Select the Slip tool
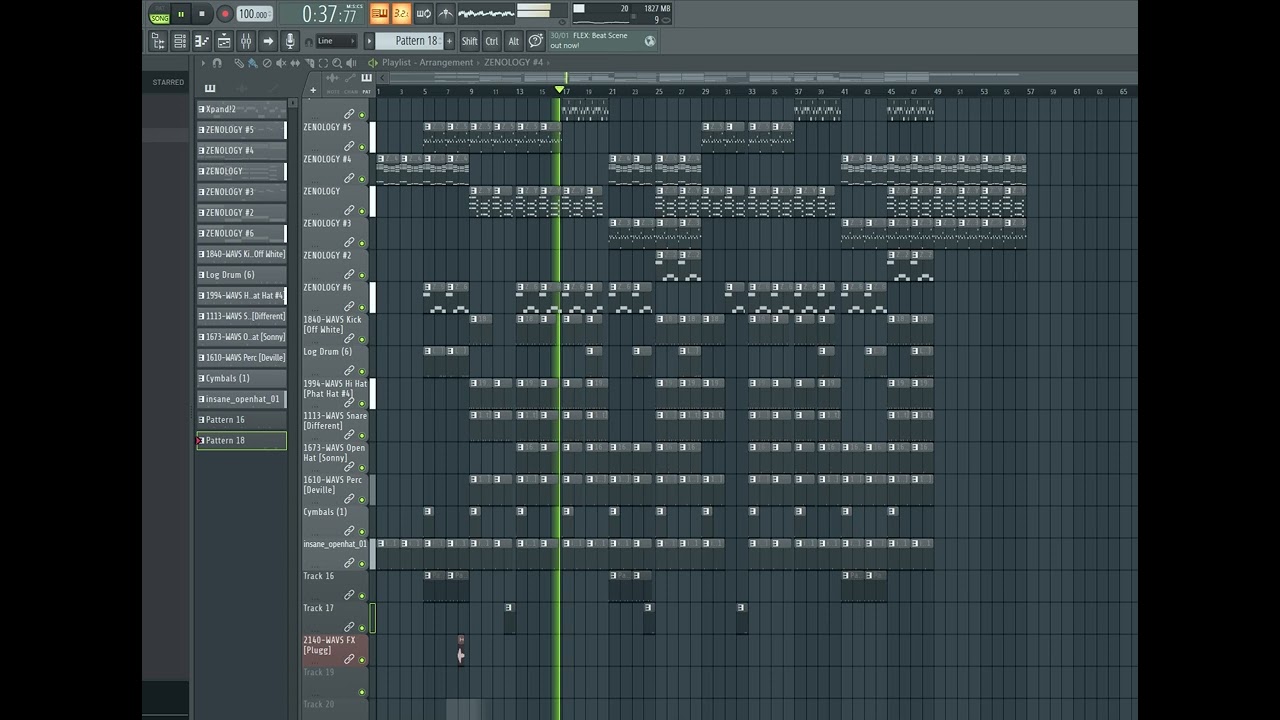 click(295, 63)
